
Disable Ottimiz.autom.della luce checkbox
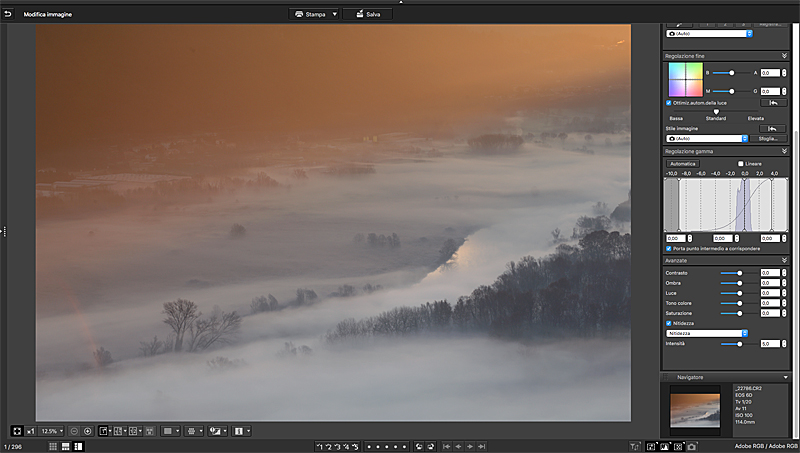coord(669,102)
